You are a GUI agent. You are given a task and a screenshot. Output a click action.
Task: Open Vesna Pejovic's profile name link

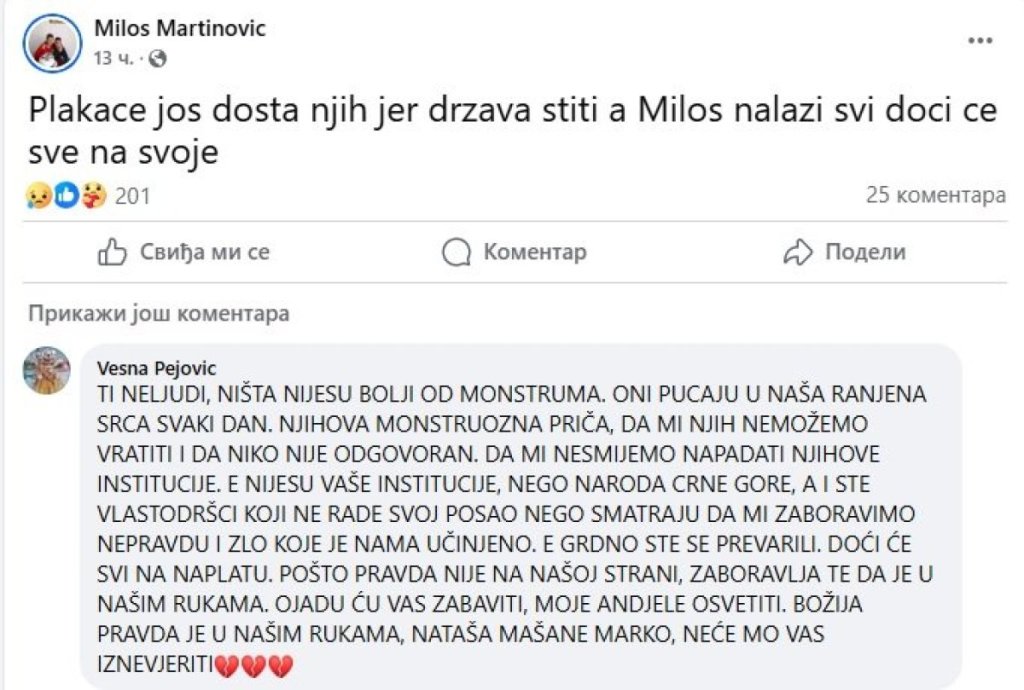(x=156, y=367)
